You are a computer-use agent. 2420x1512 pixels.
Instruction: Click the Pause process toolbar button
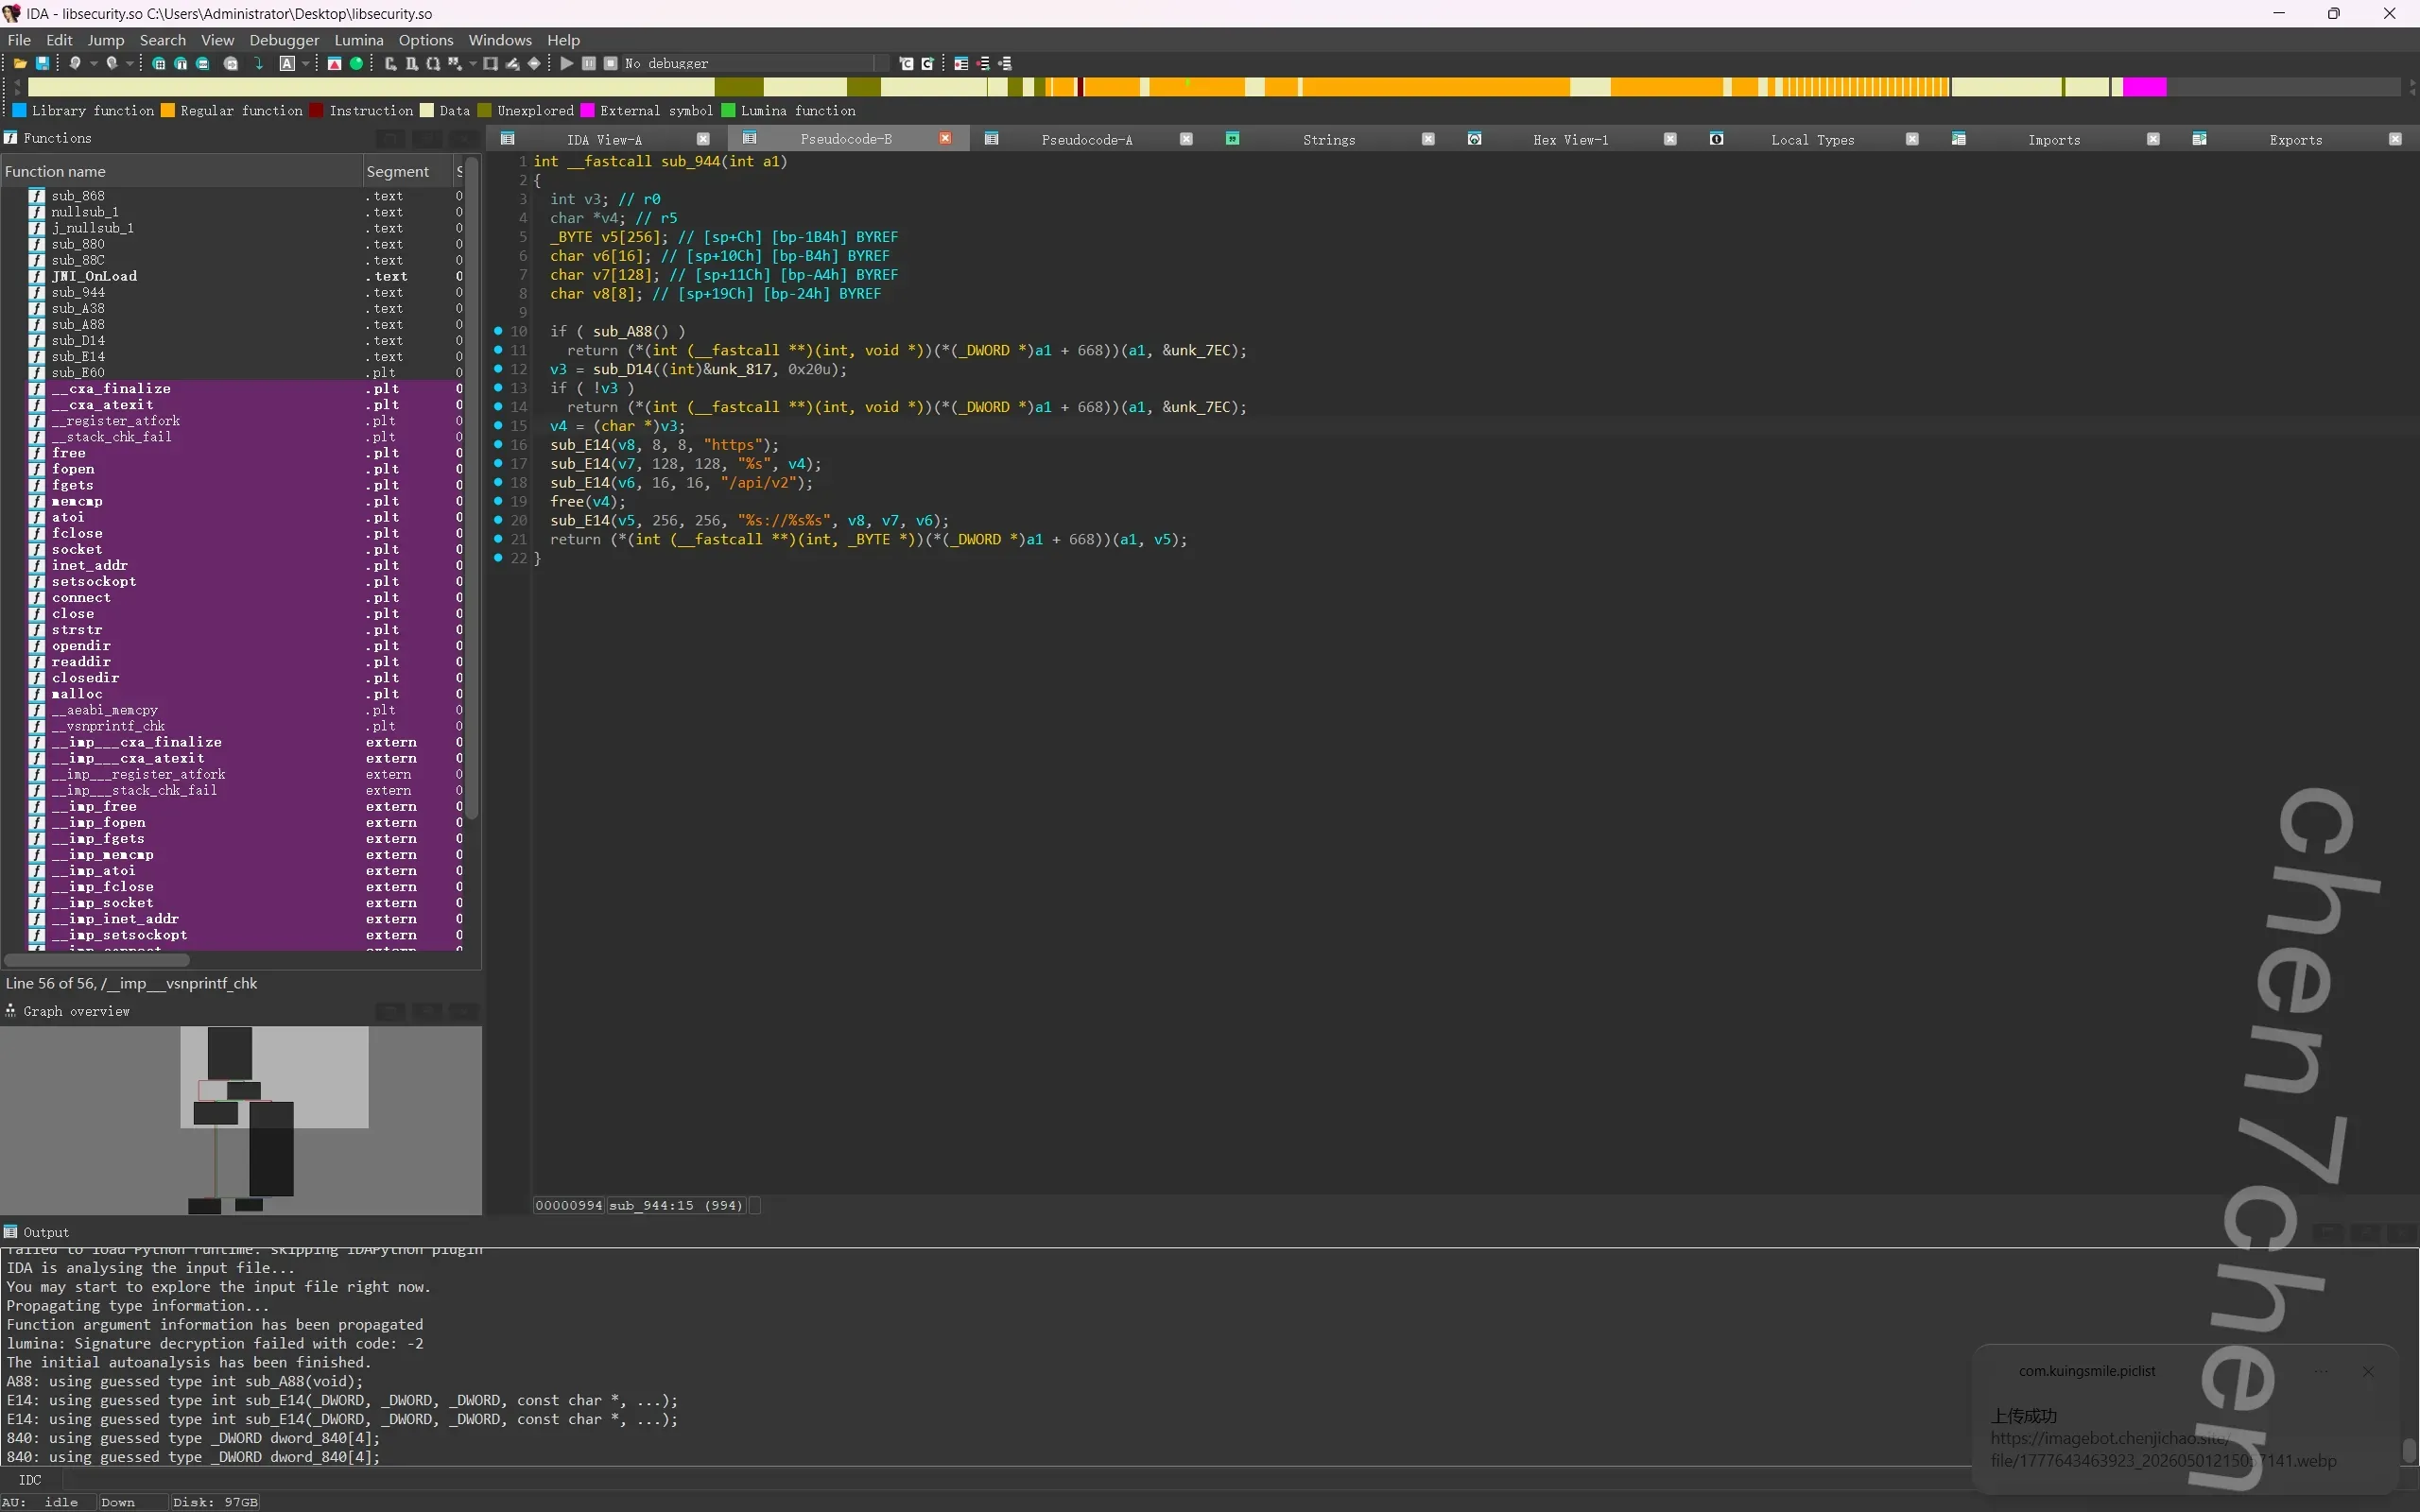(589, 63)
